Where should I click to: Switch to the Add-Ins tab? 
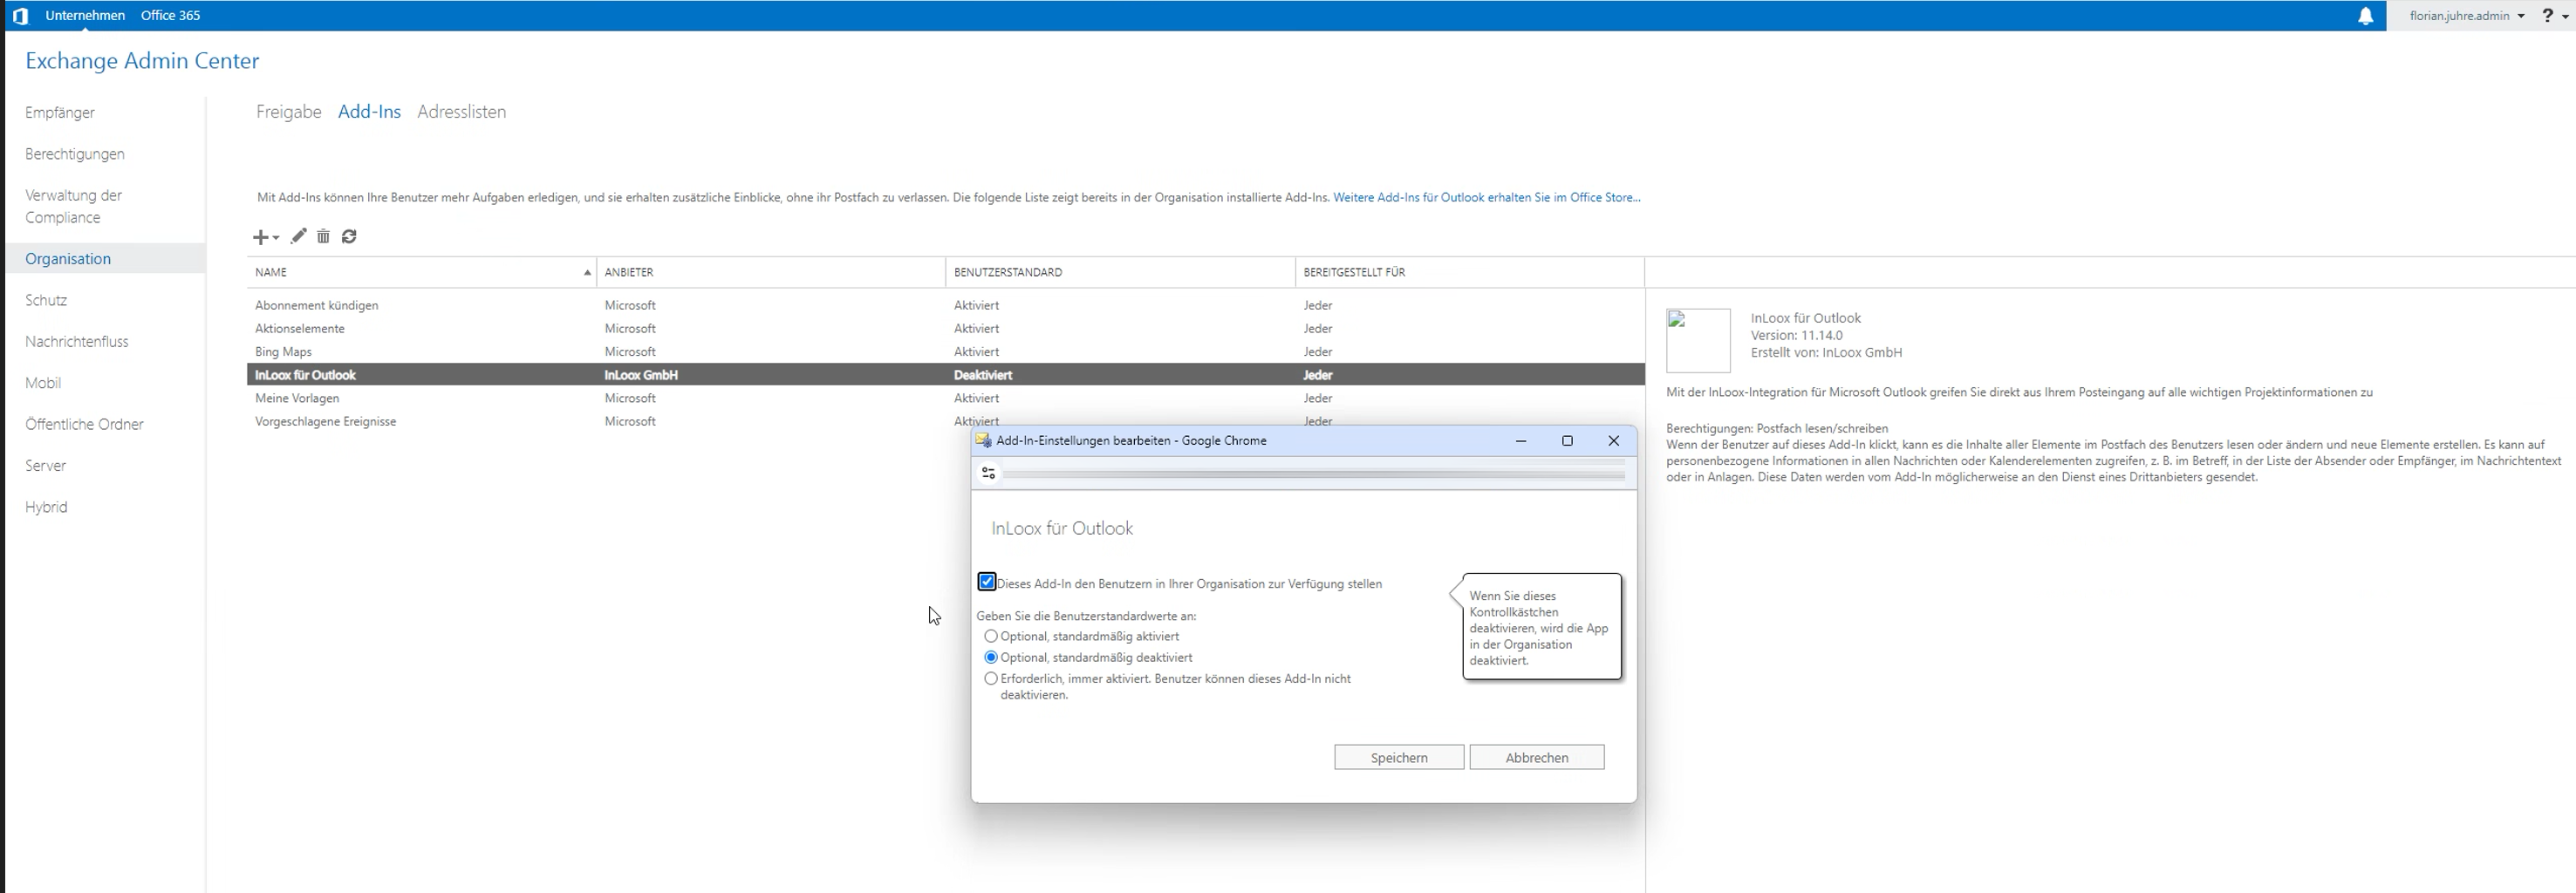[369, 112]
